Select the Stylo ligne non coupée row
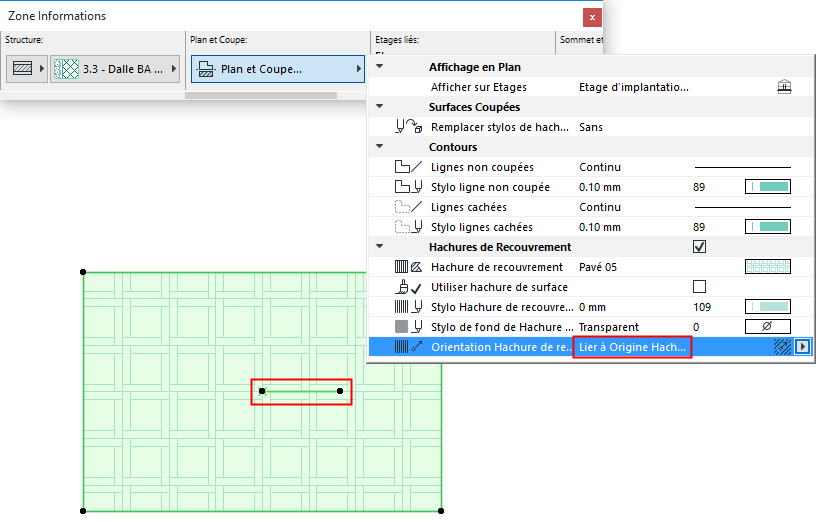This screenshot has width=822, height=522. pos(591,187)
